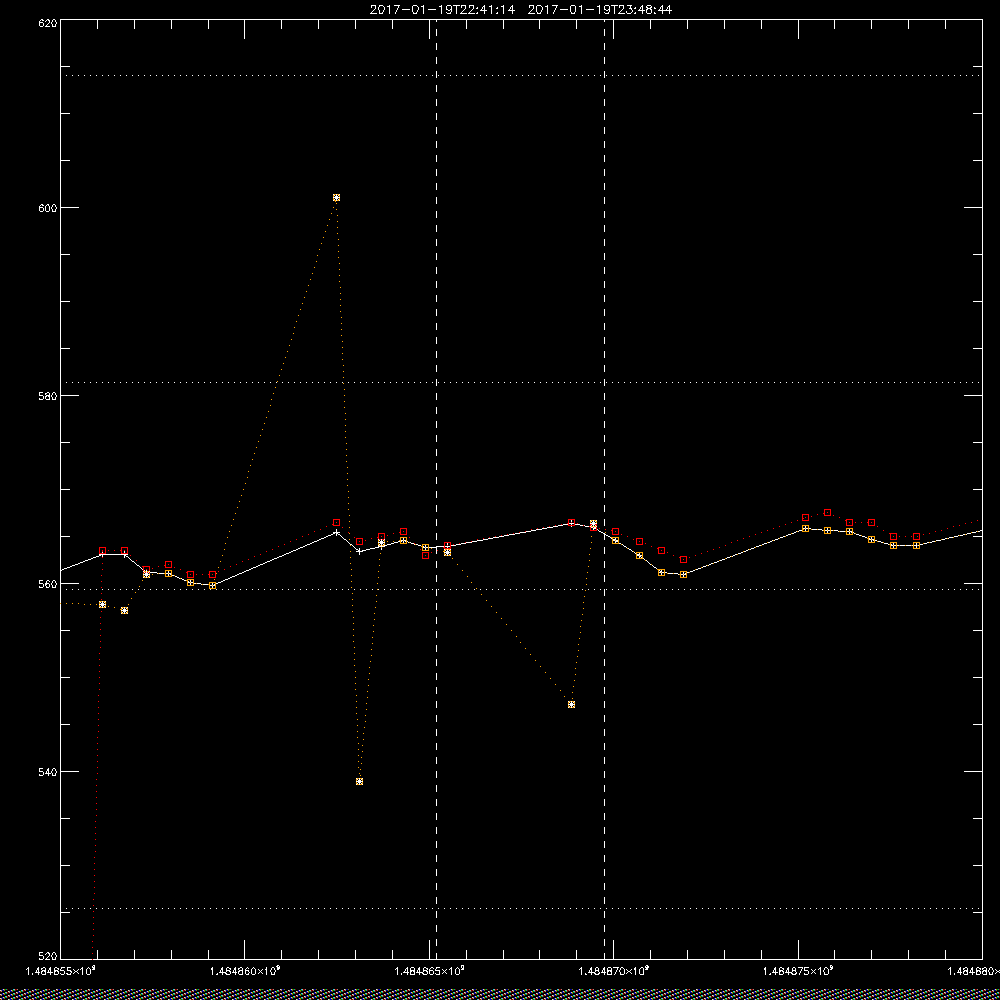Click the lowest orange data point near 539
This screenshot has height=1000, width=1000.
(360, 781)
